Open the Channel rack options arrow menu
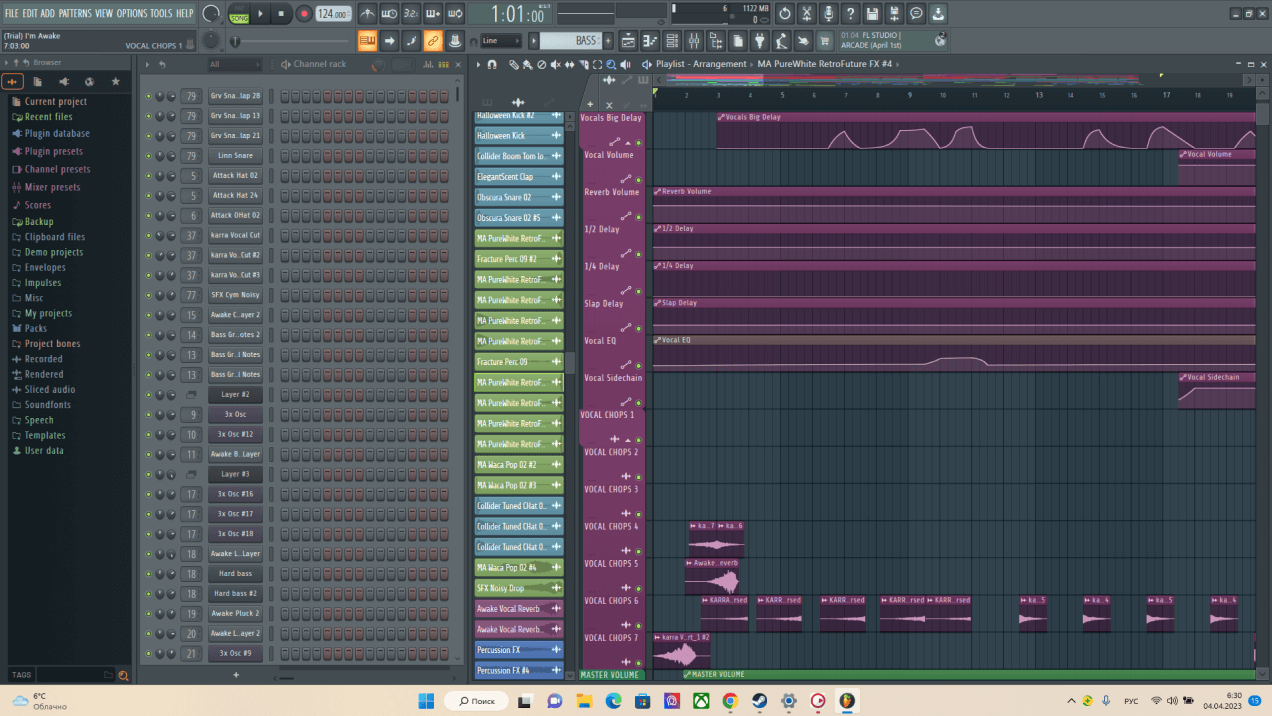Viewport: 1272px width, 716px height. (x=147, y=64)
